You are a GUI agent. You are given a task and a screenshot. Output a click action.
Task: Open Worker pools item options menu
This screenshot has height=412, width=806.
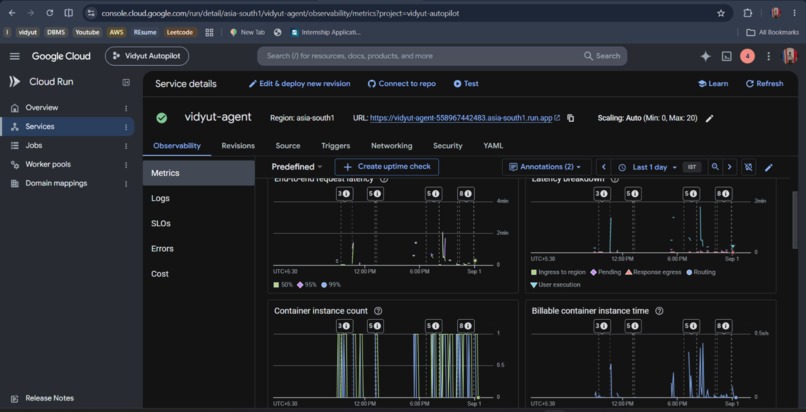coord(126,165)
